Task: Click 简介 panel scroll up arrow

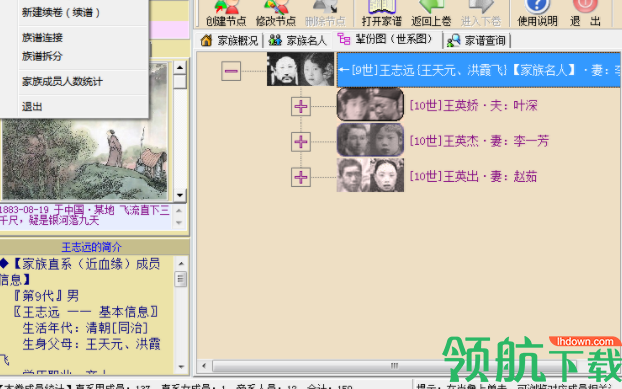Action: click(x=181, y=263)
